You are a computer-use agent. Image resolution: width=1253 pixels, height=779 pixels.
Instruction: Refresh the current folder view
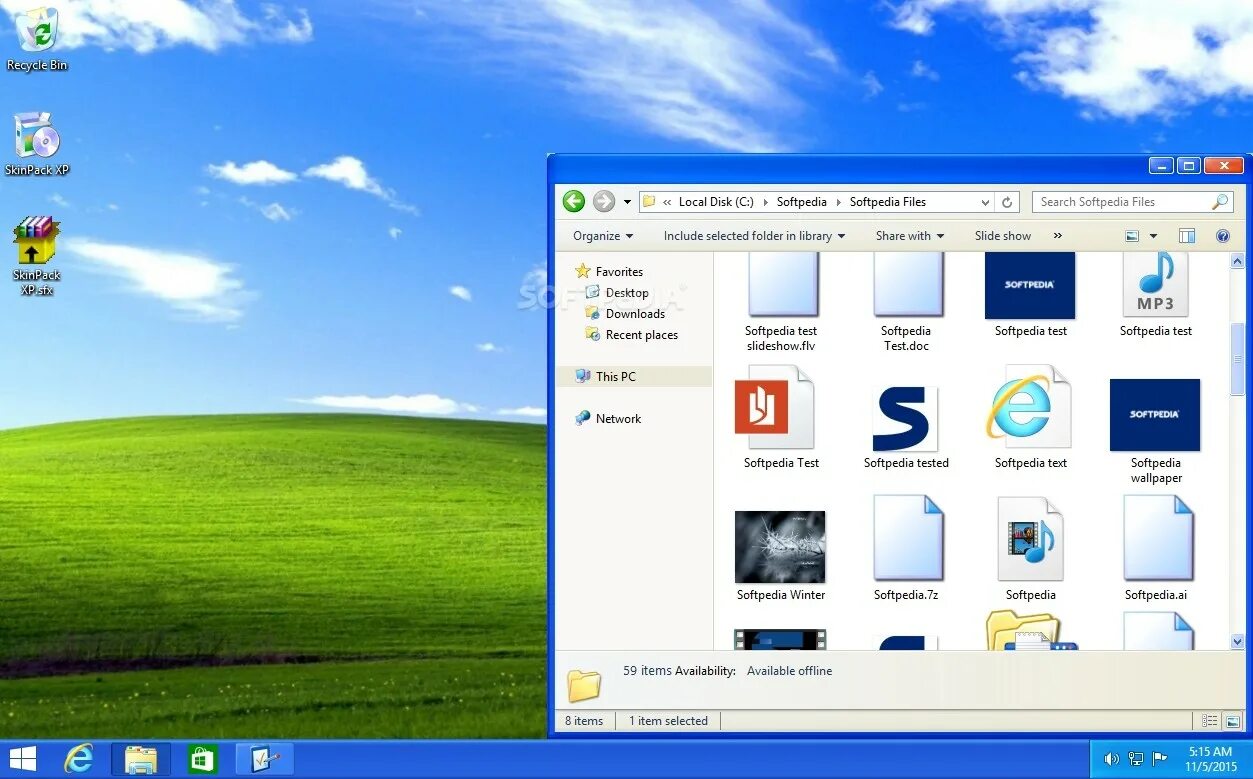1007,201
